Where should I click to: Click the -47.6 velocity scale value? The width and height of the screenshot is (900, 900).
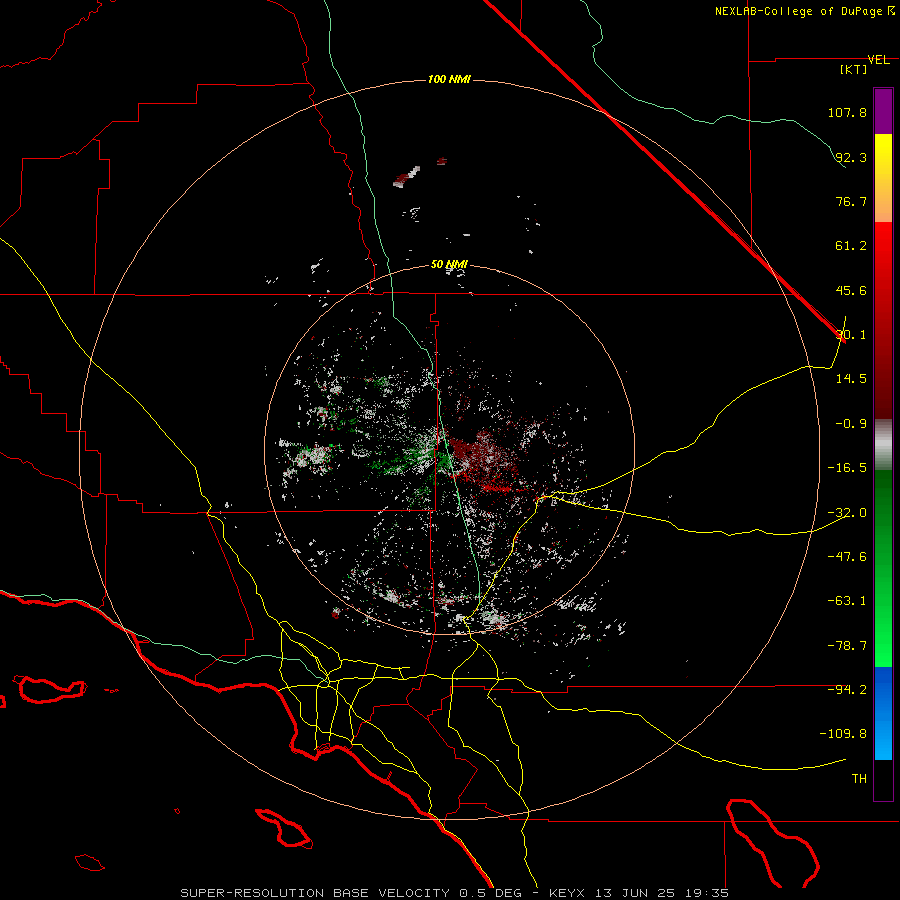pyautogui.click(x=847, y=557)
